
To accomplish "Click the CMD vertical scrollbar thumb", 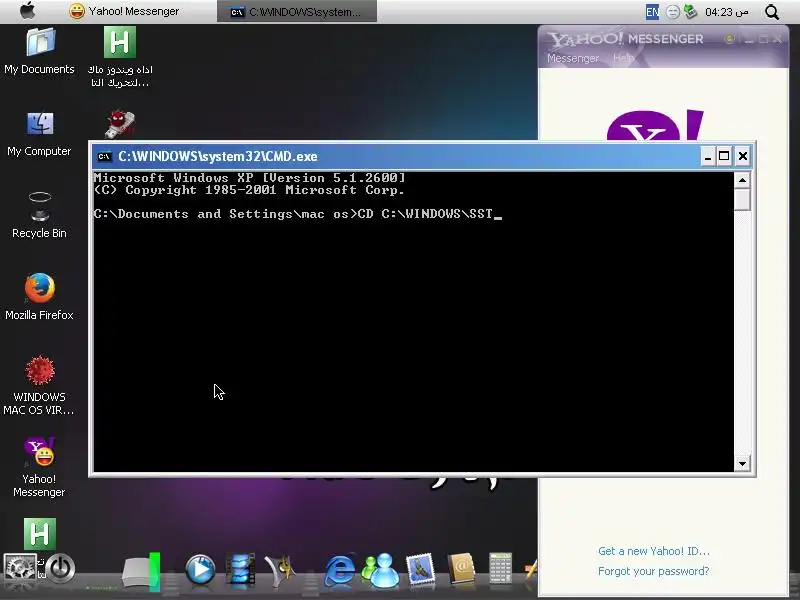I will pyautogui.click(x=742, y=199).
